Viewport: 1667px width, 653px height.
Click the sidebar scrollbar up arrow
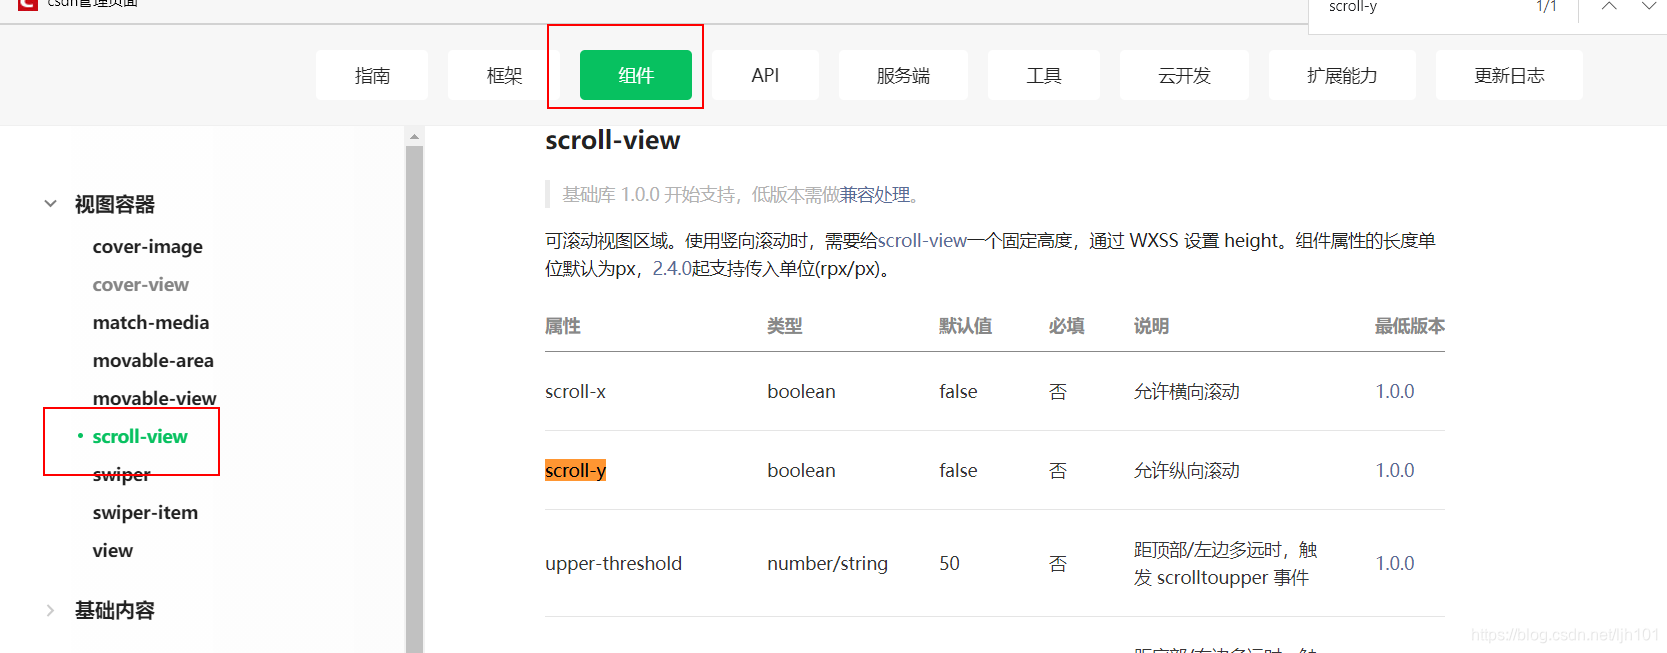414,135
